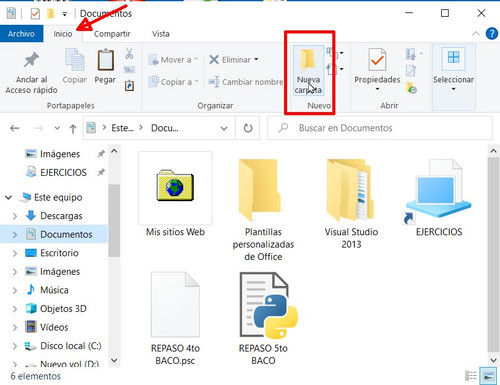Select the REPASO 4to BACO.psc file

tap(175, 319)
